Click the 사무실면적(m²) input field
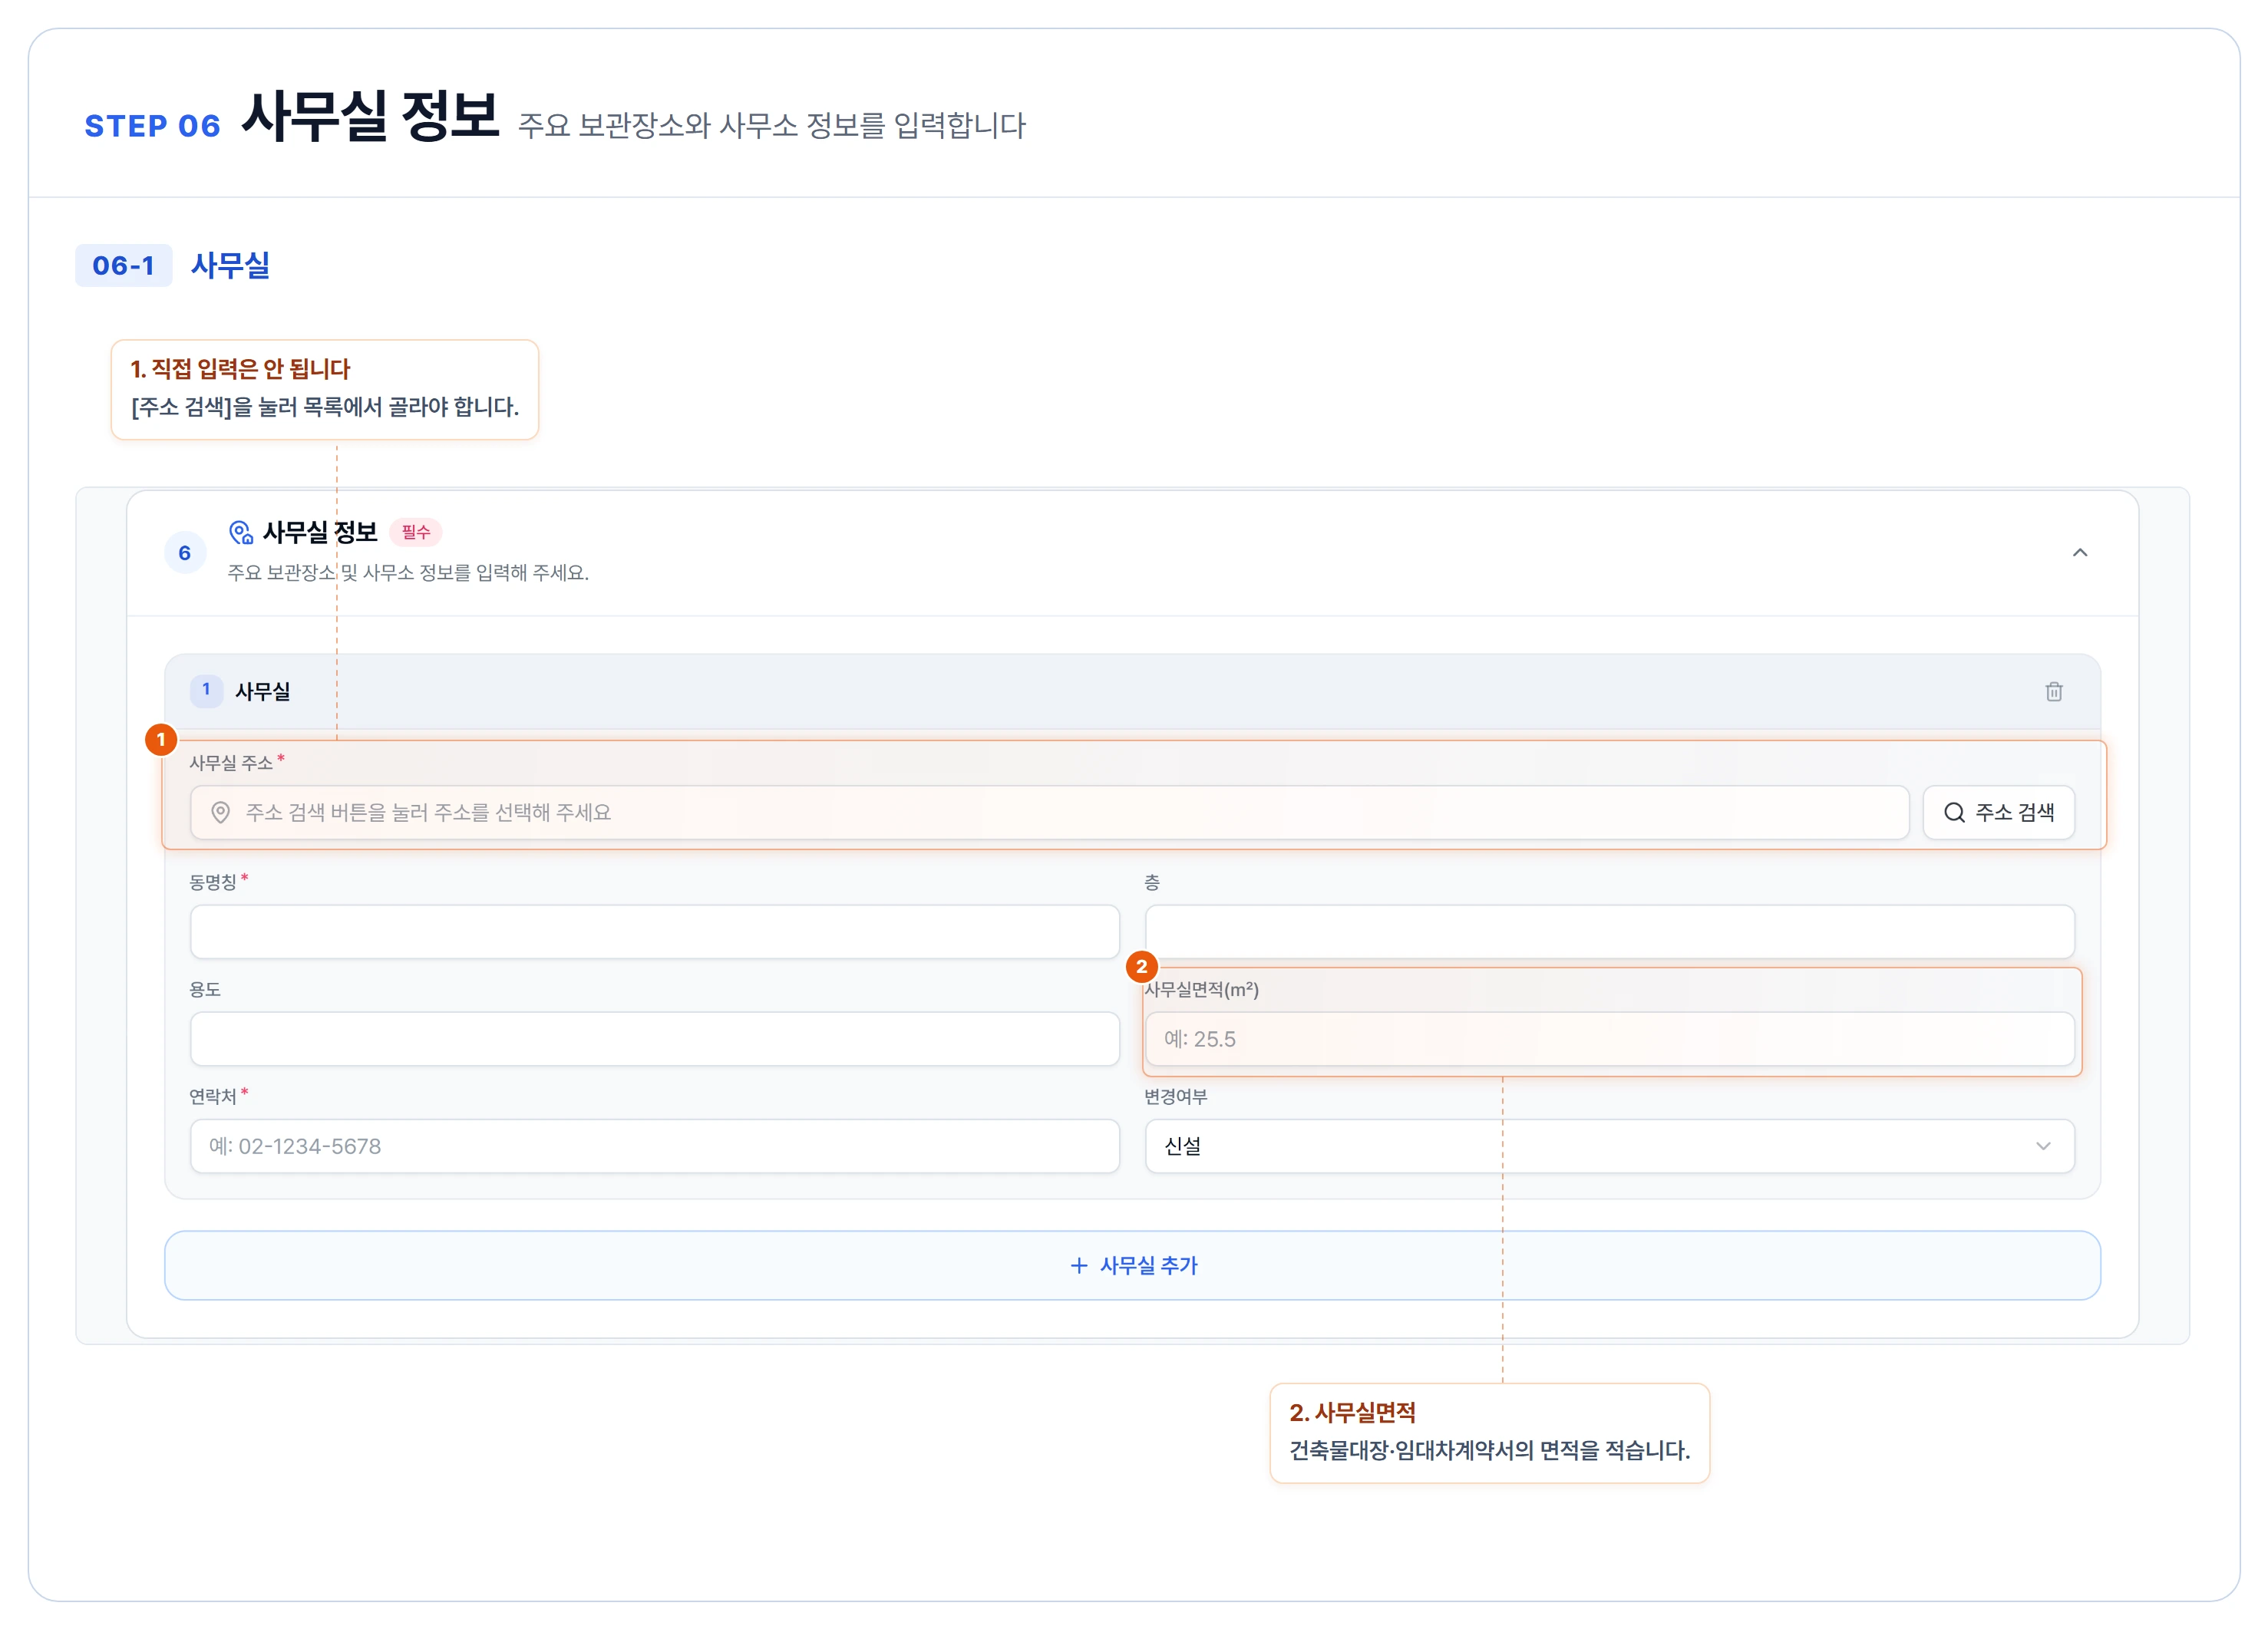 coord(1609,1039)
